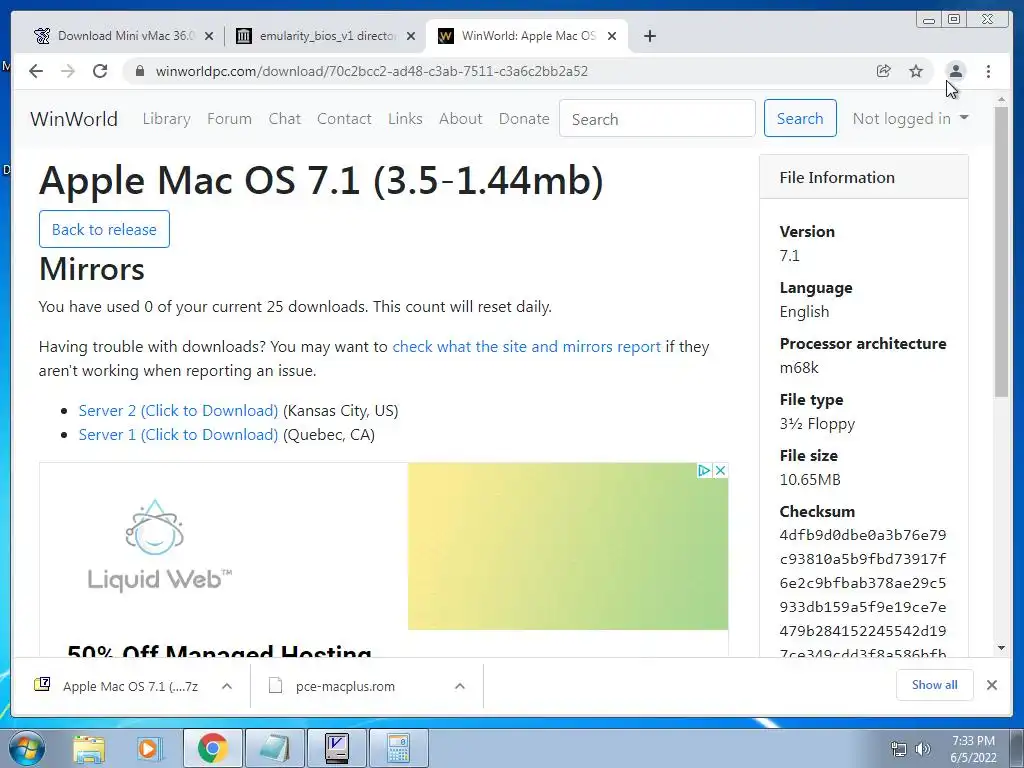Click the volume speaker tray icon

[x=922, y=749]
